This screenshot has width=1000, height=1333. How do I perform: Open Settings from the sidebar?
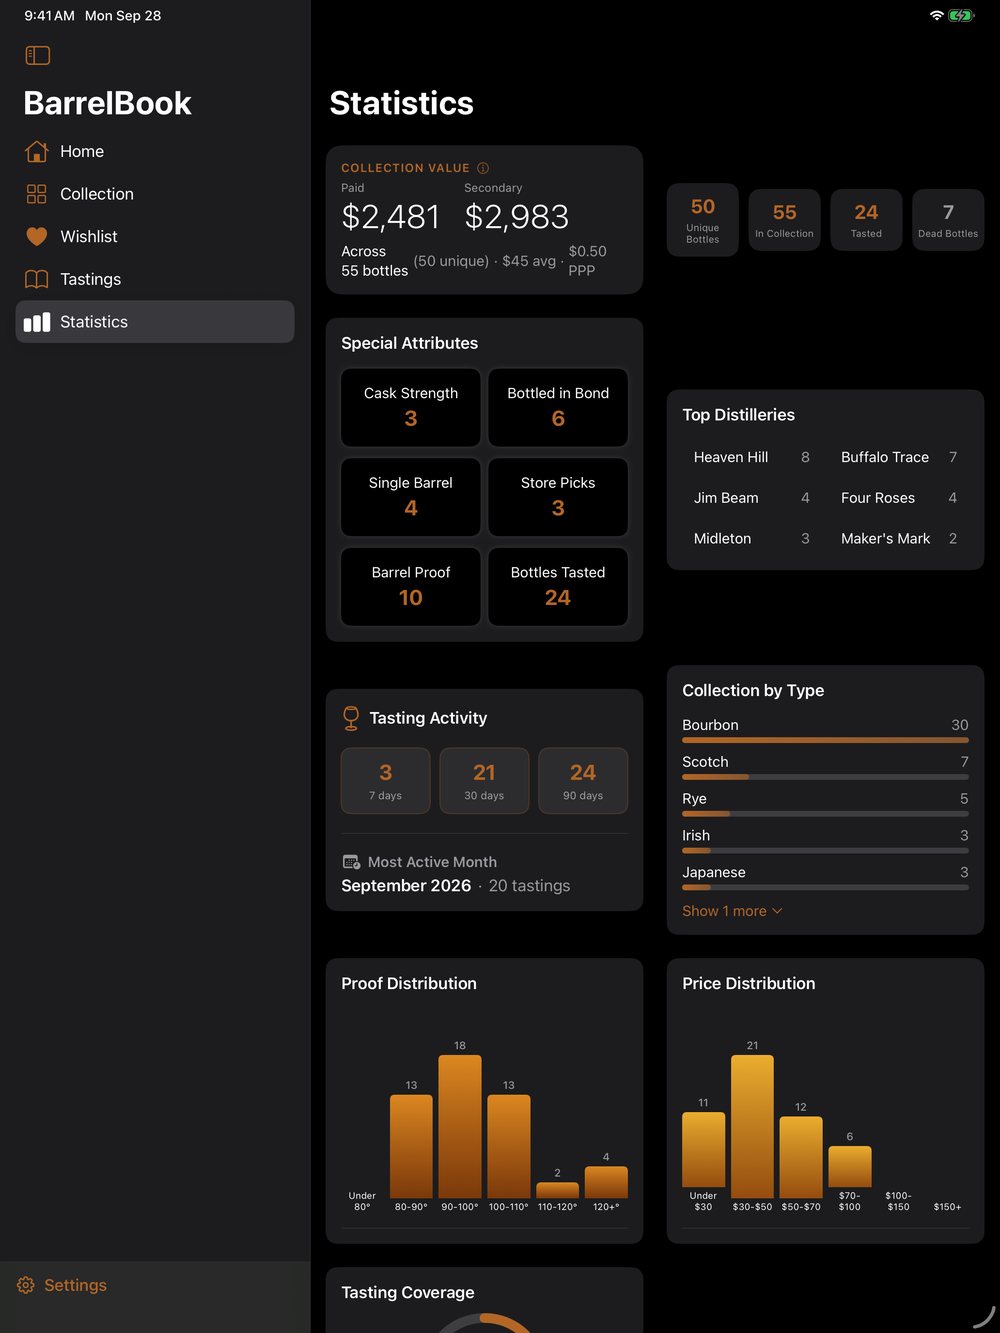click(x=62, y=1285)
